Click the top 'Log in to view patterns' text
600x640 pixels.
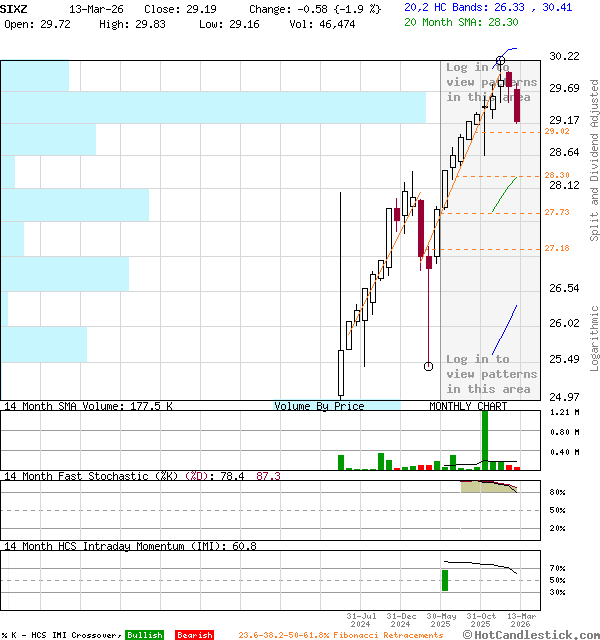[491, 83]
